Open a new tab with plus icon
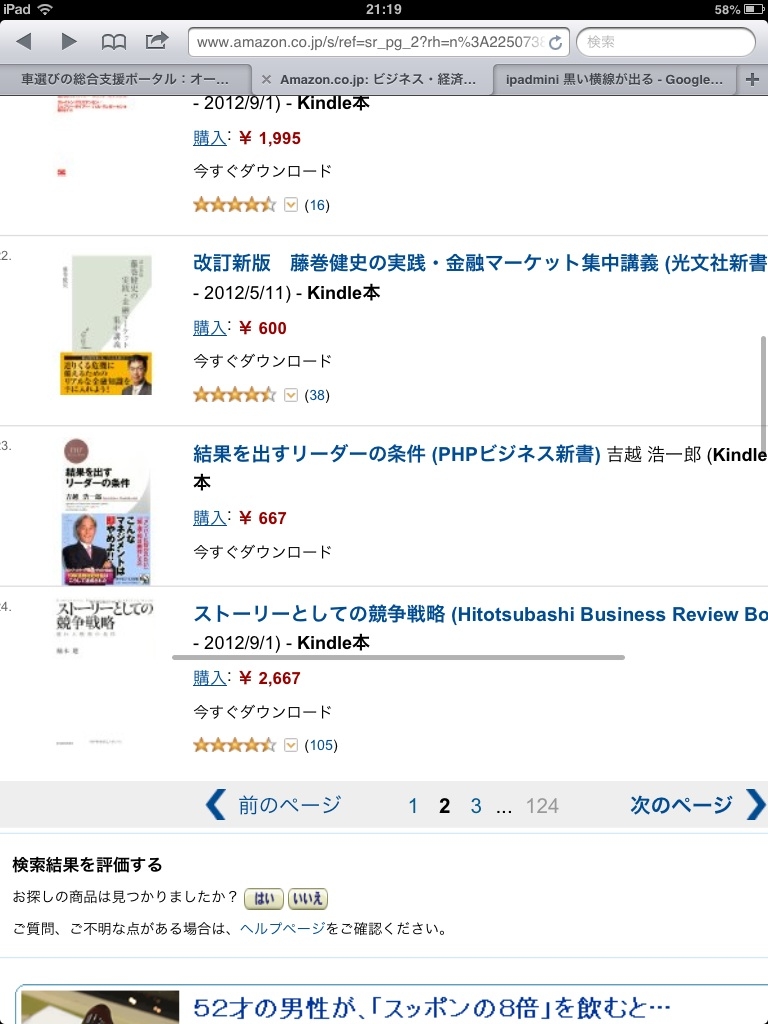Image resolution: width=768 pixels, height=1024 pixels. 753,79
